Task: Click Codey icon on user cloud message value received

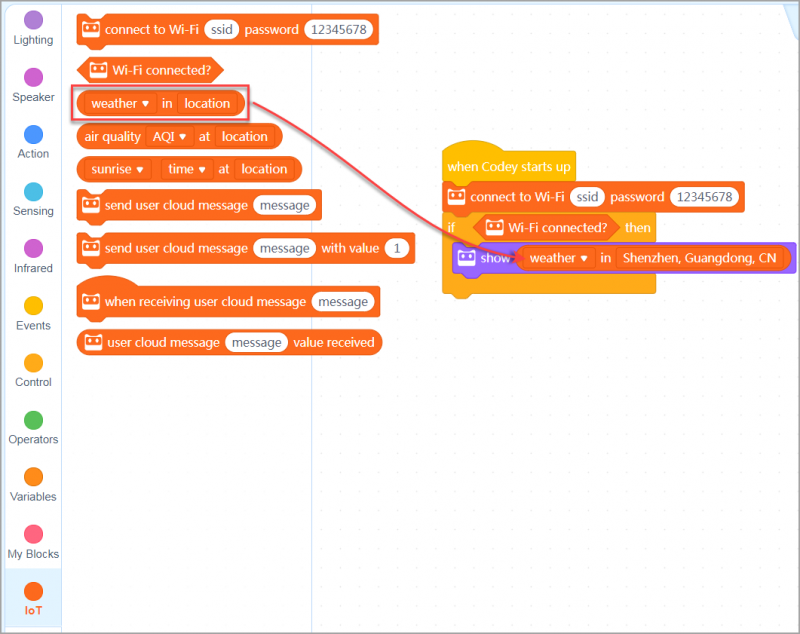Action: pos(93,342)
